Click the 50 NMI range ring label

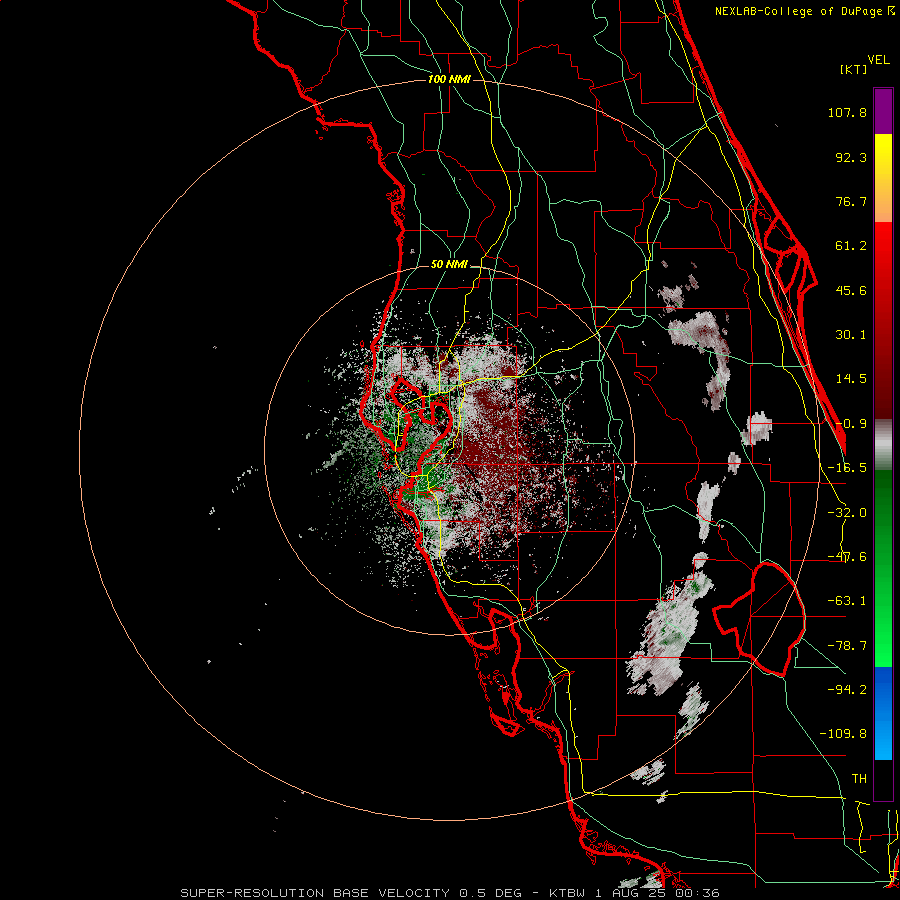[x=449, y=264]
